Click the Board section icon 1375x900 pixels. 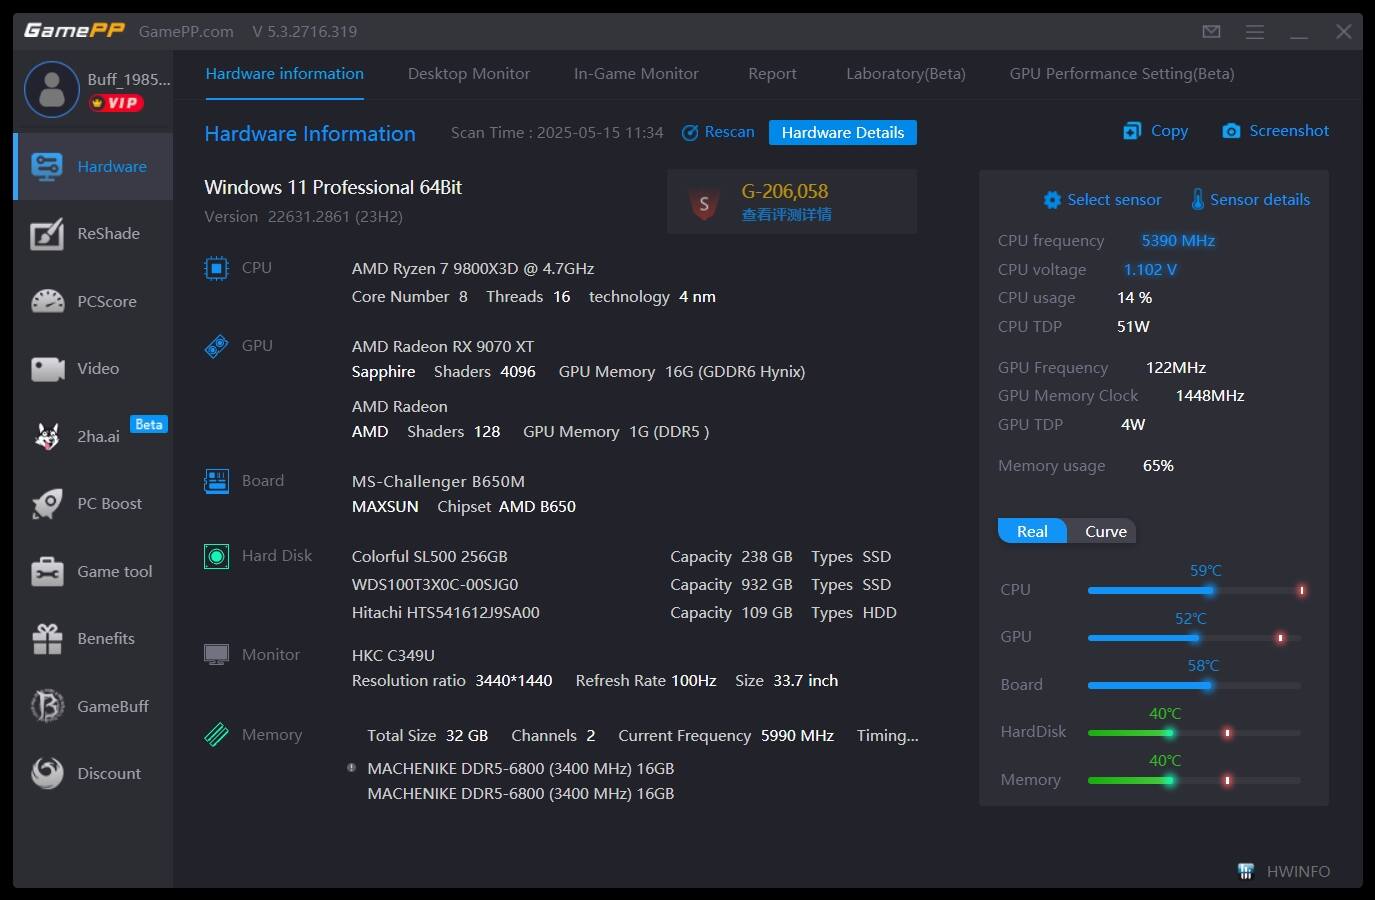216,481
